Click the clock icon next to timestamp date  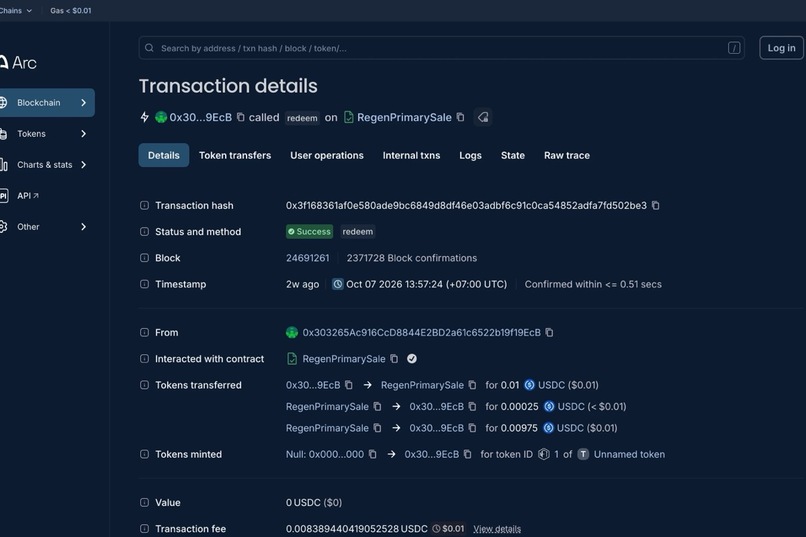(x=338, y=284)
